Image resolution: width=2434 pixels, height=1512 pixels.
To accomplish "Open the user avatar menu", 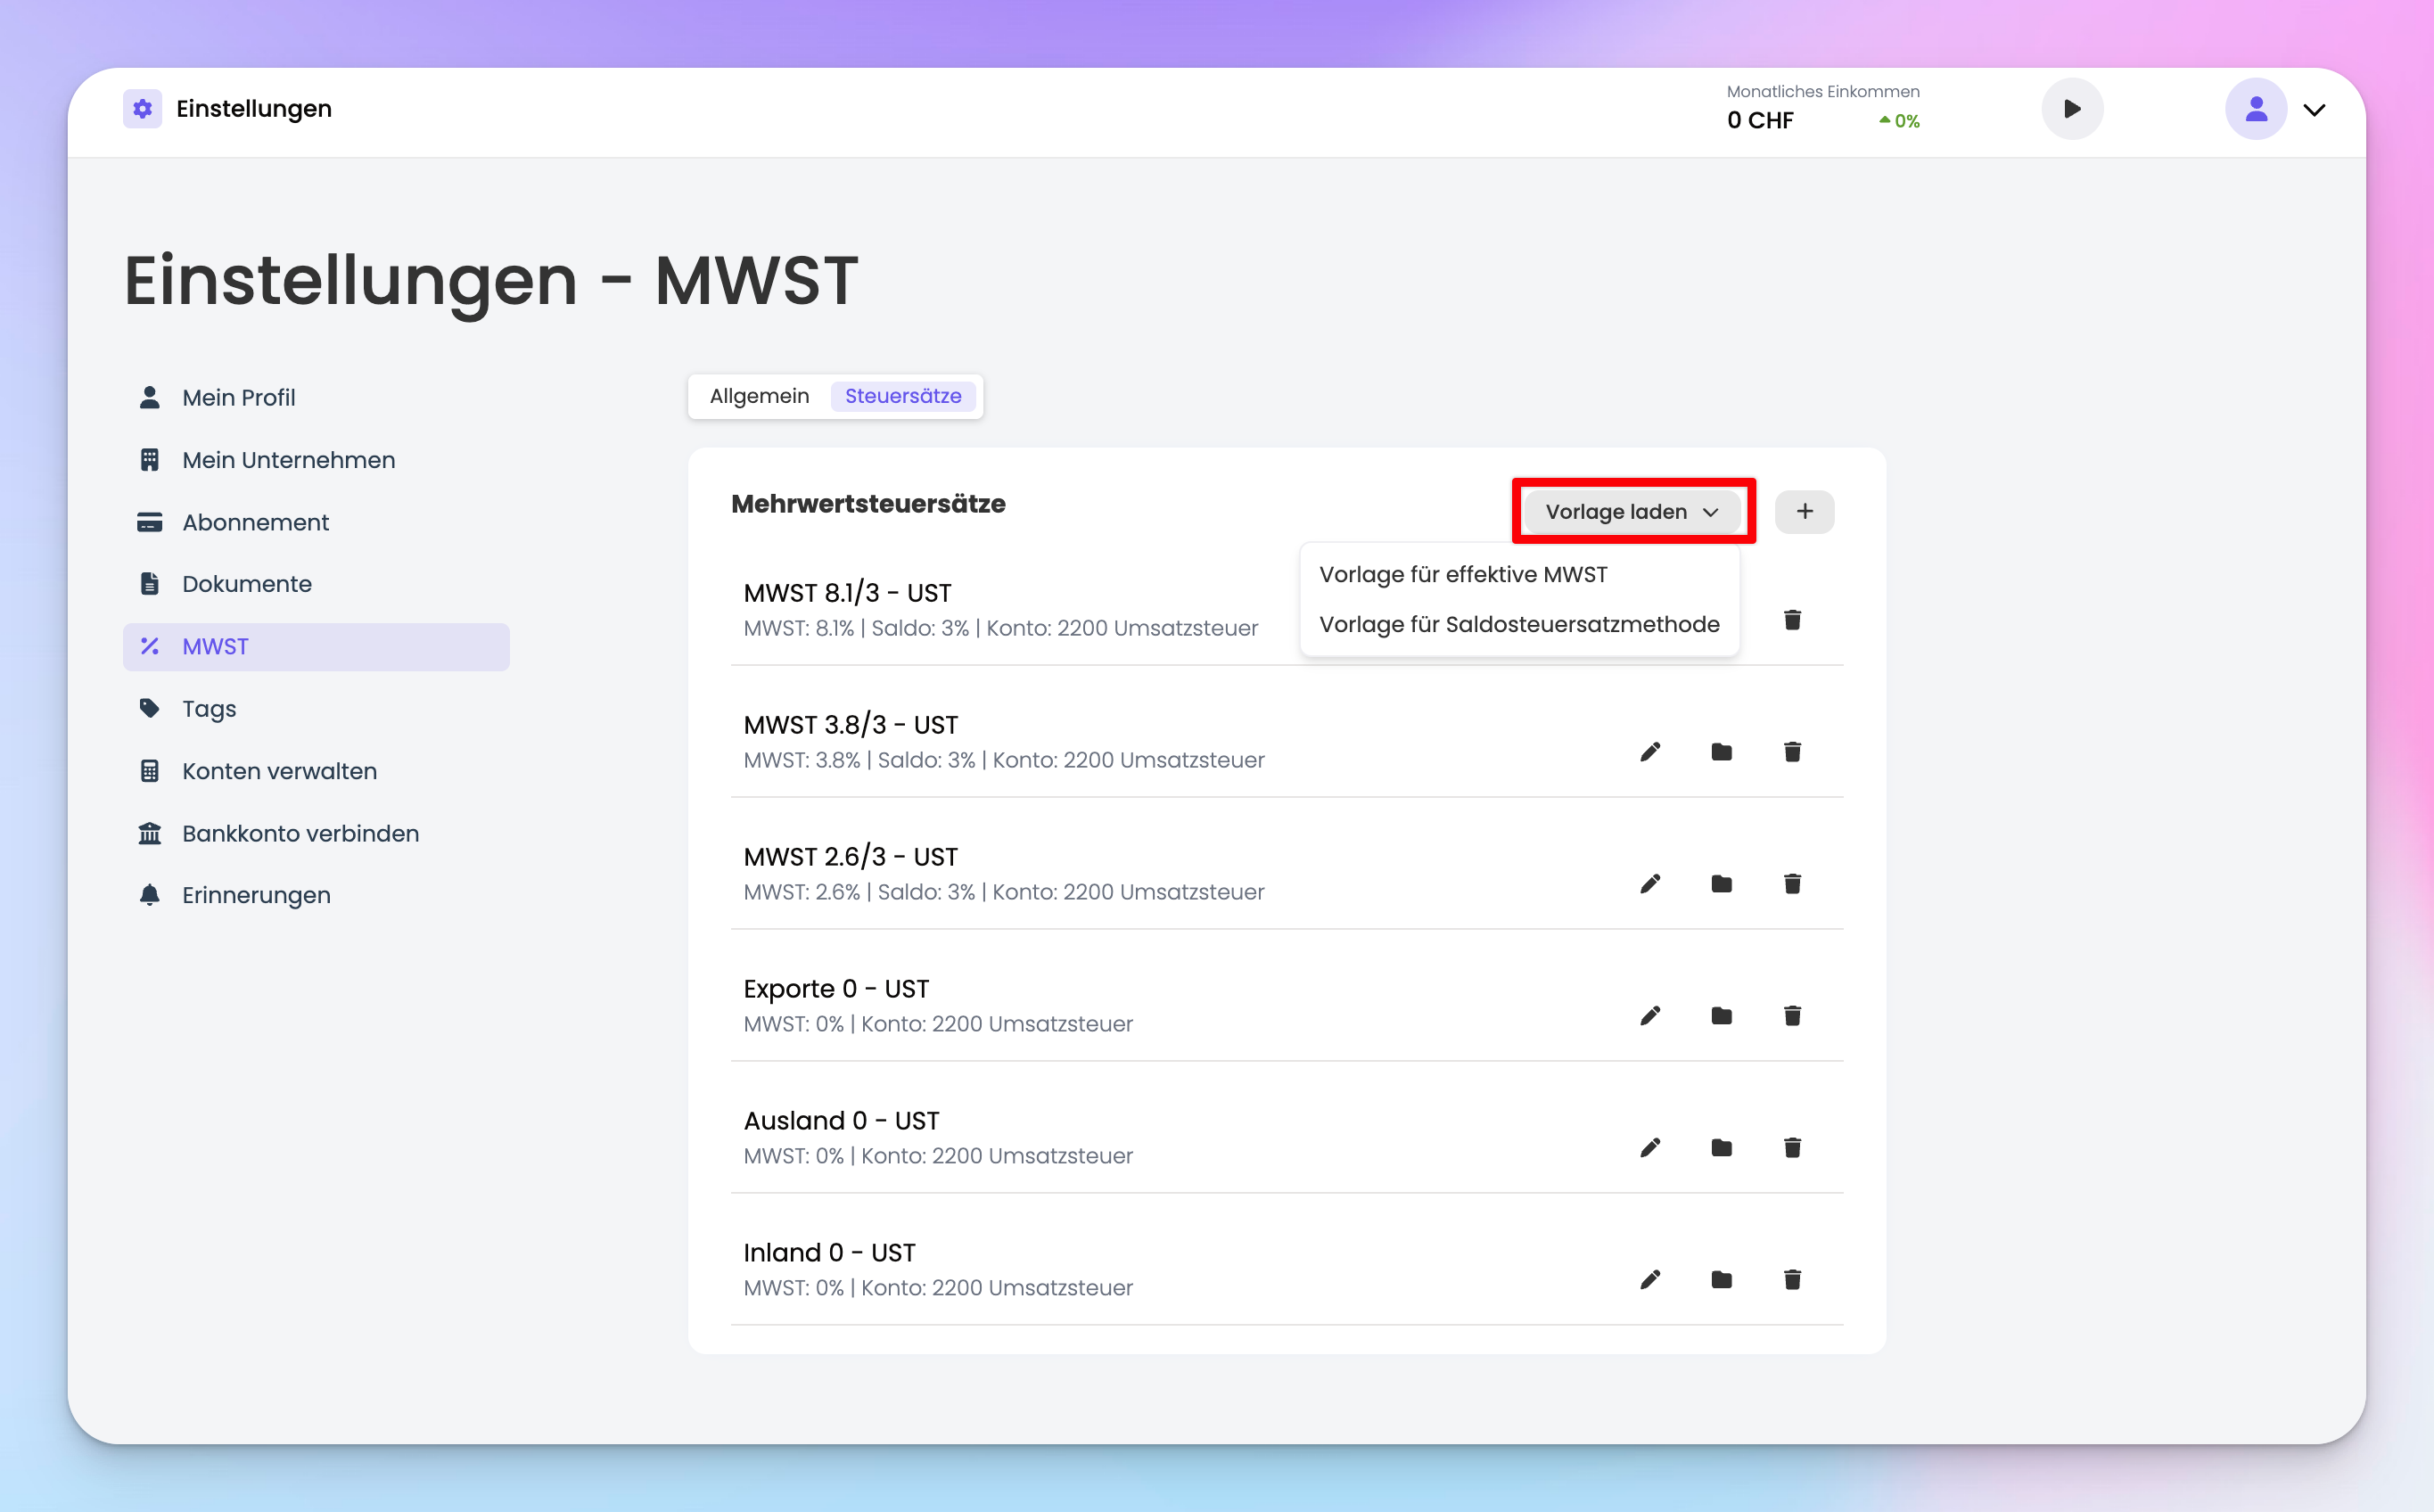I will pos(2255,109).
